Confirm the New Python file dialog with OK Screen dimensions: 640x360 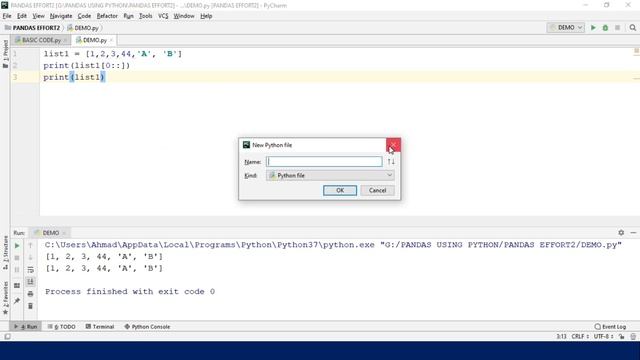click(340, 190)
